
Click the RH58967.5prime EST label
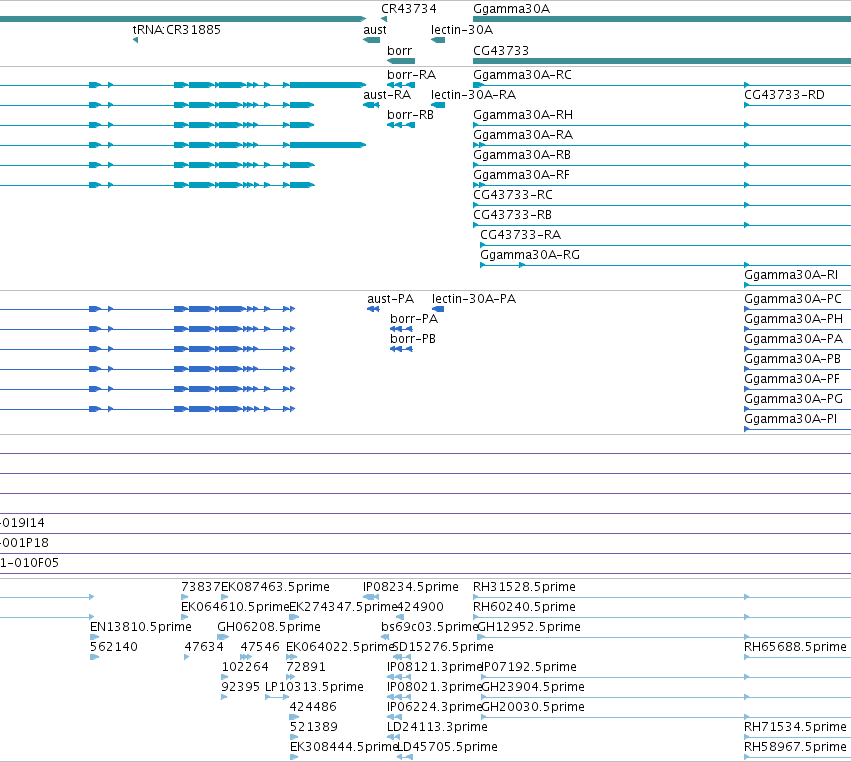pyautogui.click(x=795, y=747)
